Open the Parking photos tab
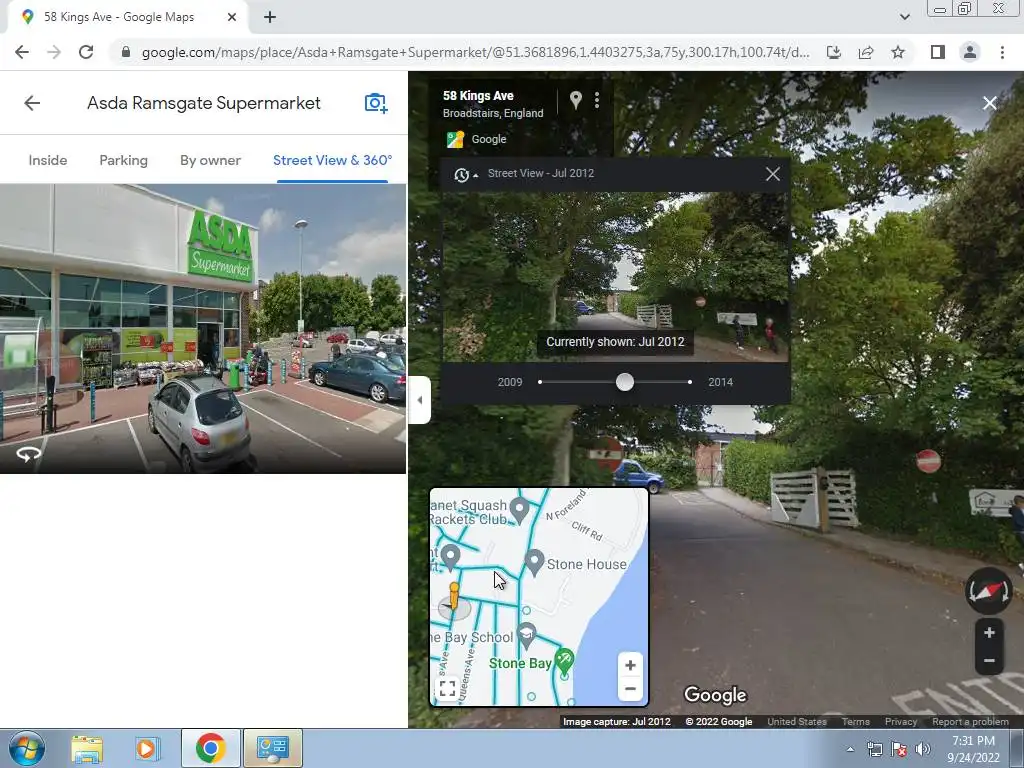This screenshot has height=768, width=1024. click(123, 160)
